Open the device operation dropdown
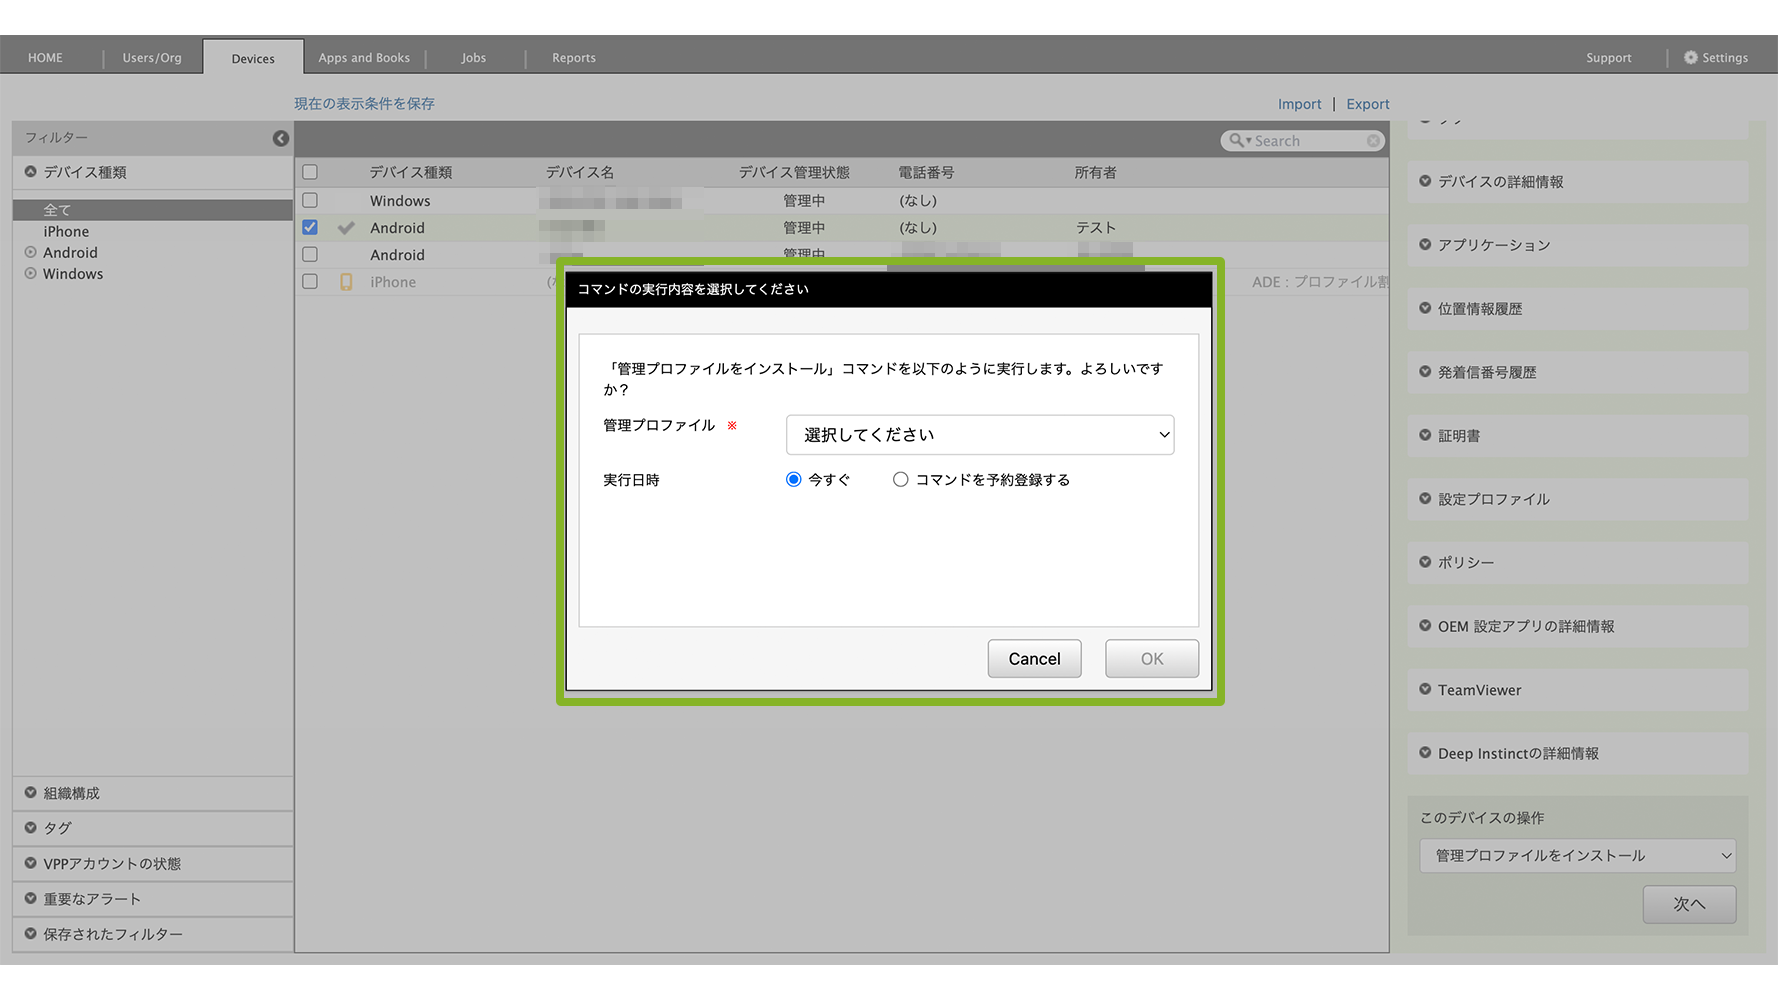This screenshot has height=1000, width=1778. [x=1577, y=856]
